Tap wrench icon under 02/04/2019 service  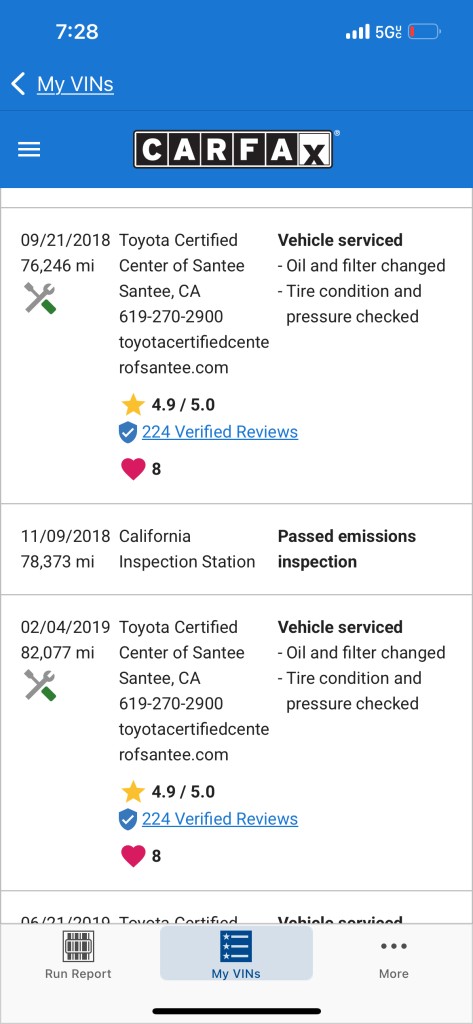pyautogui.click(x=40, y=685)
